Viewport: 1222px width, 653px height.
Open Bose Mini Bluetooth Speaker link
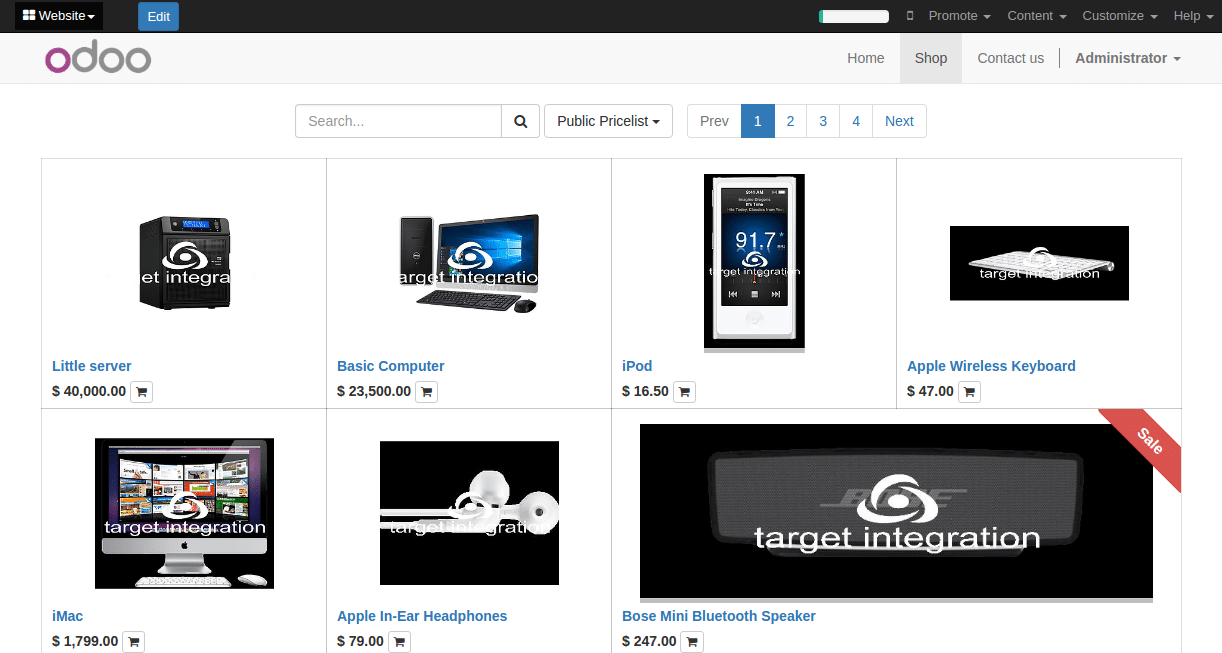coord(719,616)
